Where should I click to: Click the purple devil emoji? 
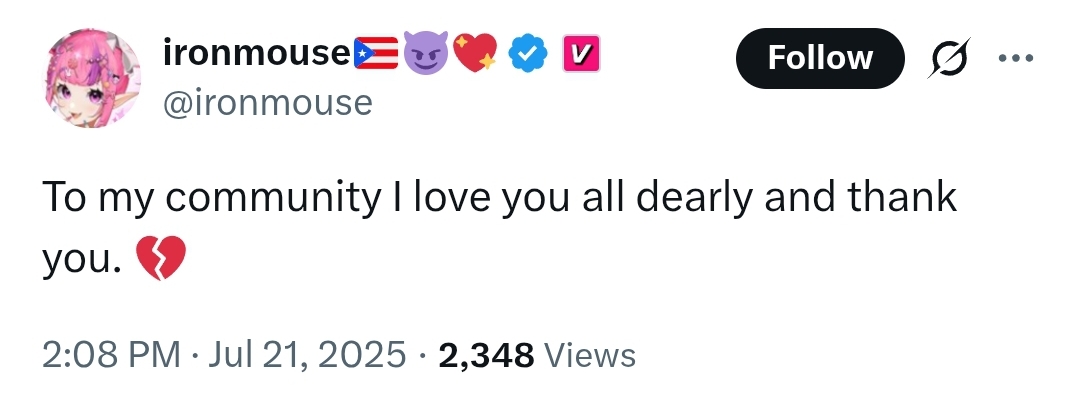(x=425, y=54)
